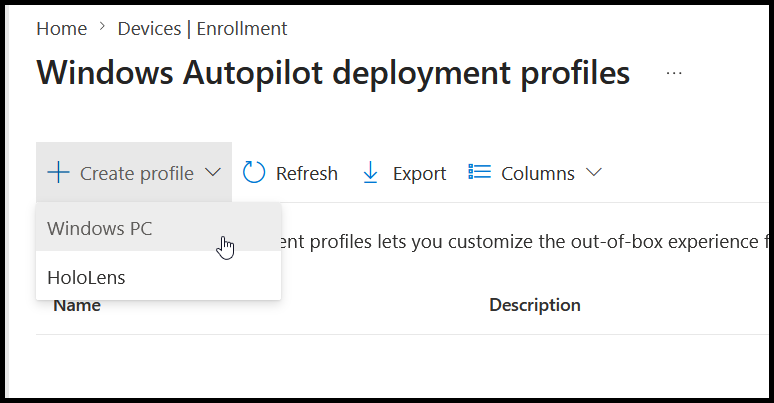Open the ellipsis more options menu

[674, 73]
